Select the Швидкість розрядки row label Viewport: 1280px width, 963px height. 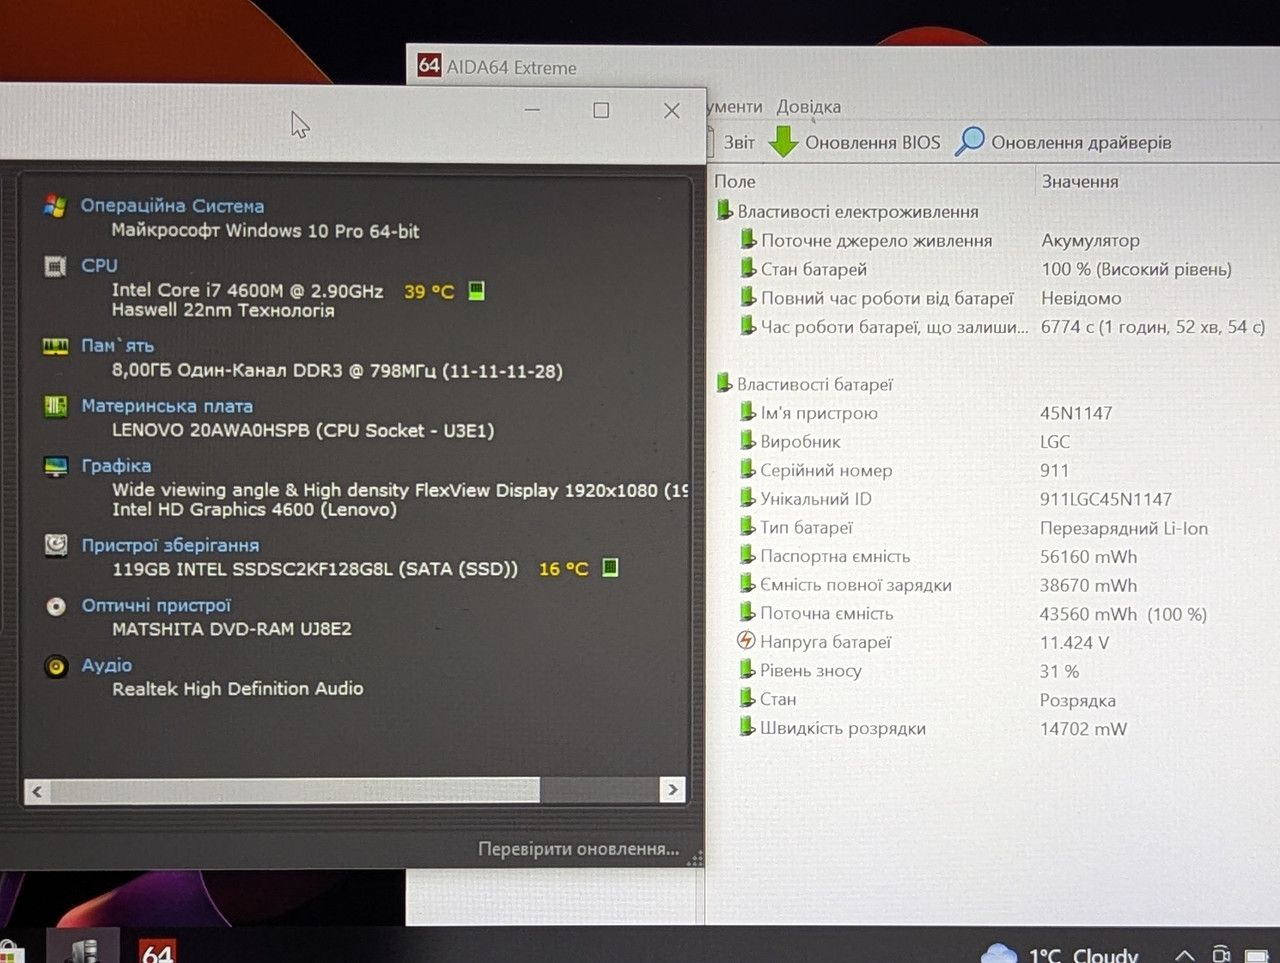click(x=843, y=728)
